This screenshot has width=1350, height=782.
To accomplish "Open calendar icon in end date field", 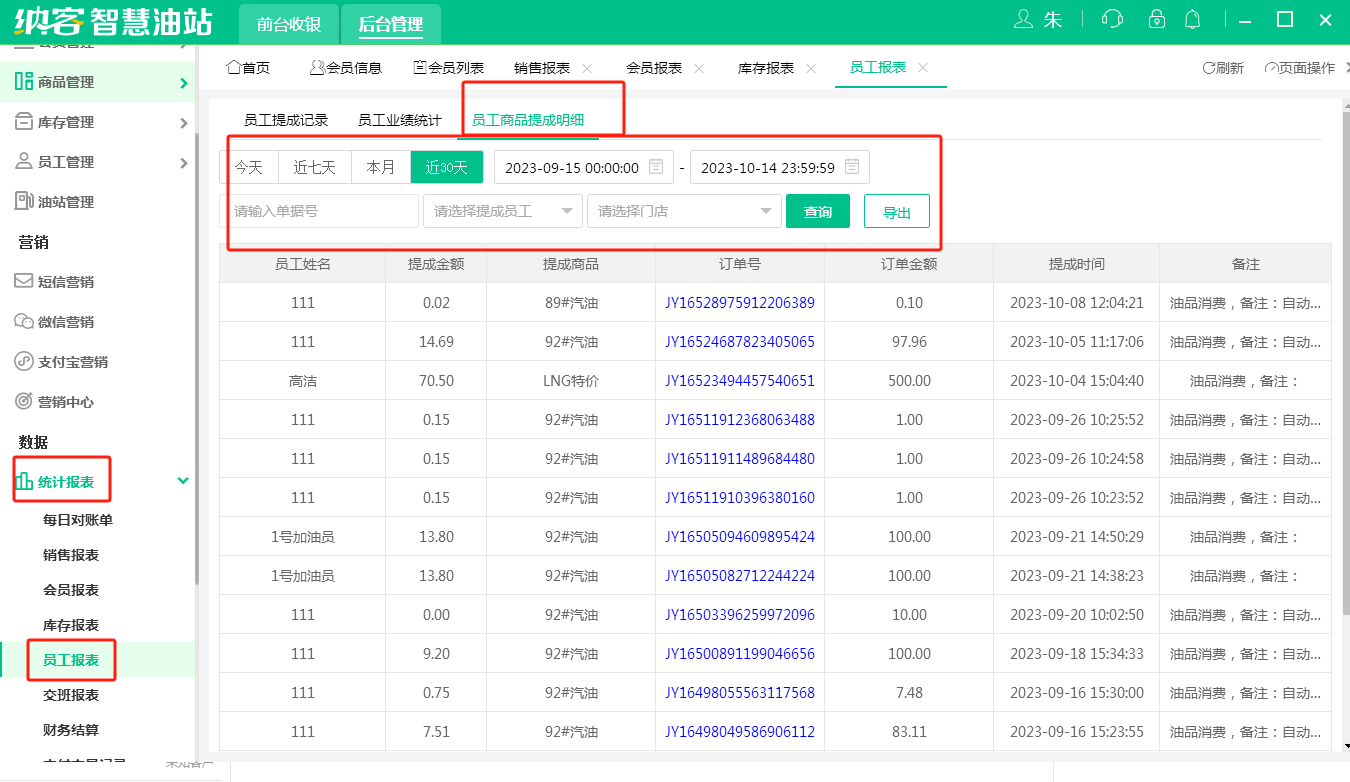I will (x=852, y=167).
